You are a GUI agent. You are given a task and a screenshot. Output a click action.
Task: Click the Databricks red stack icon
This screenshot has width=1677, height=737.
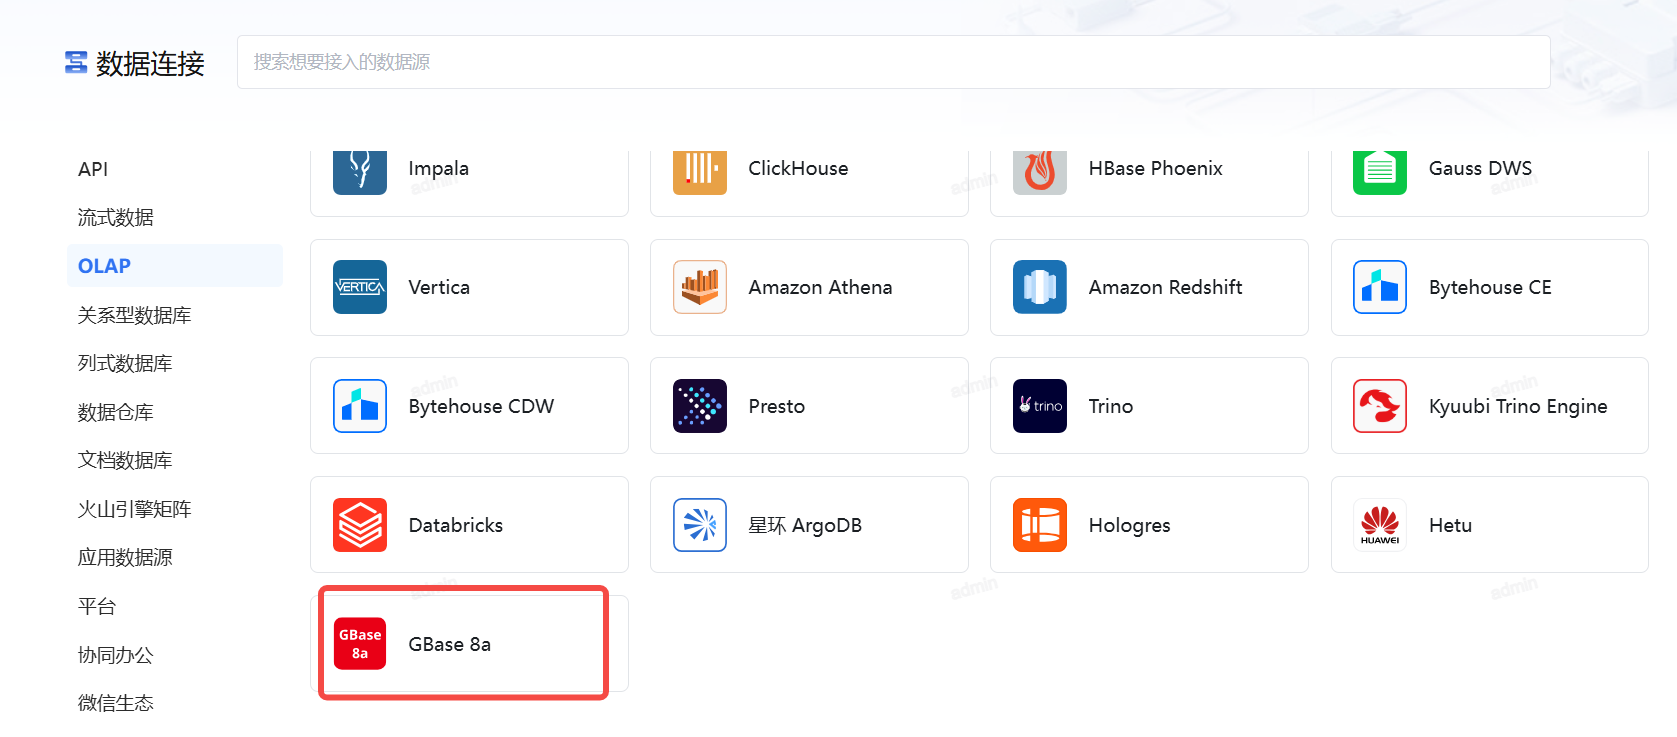pyautogui.click(x=360, y=525)
